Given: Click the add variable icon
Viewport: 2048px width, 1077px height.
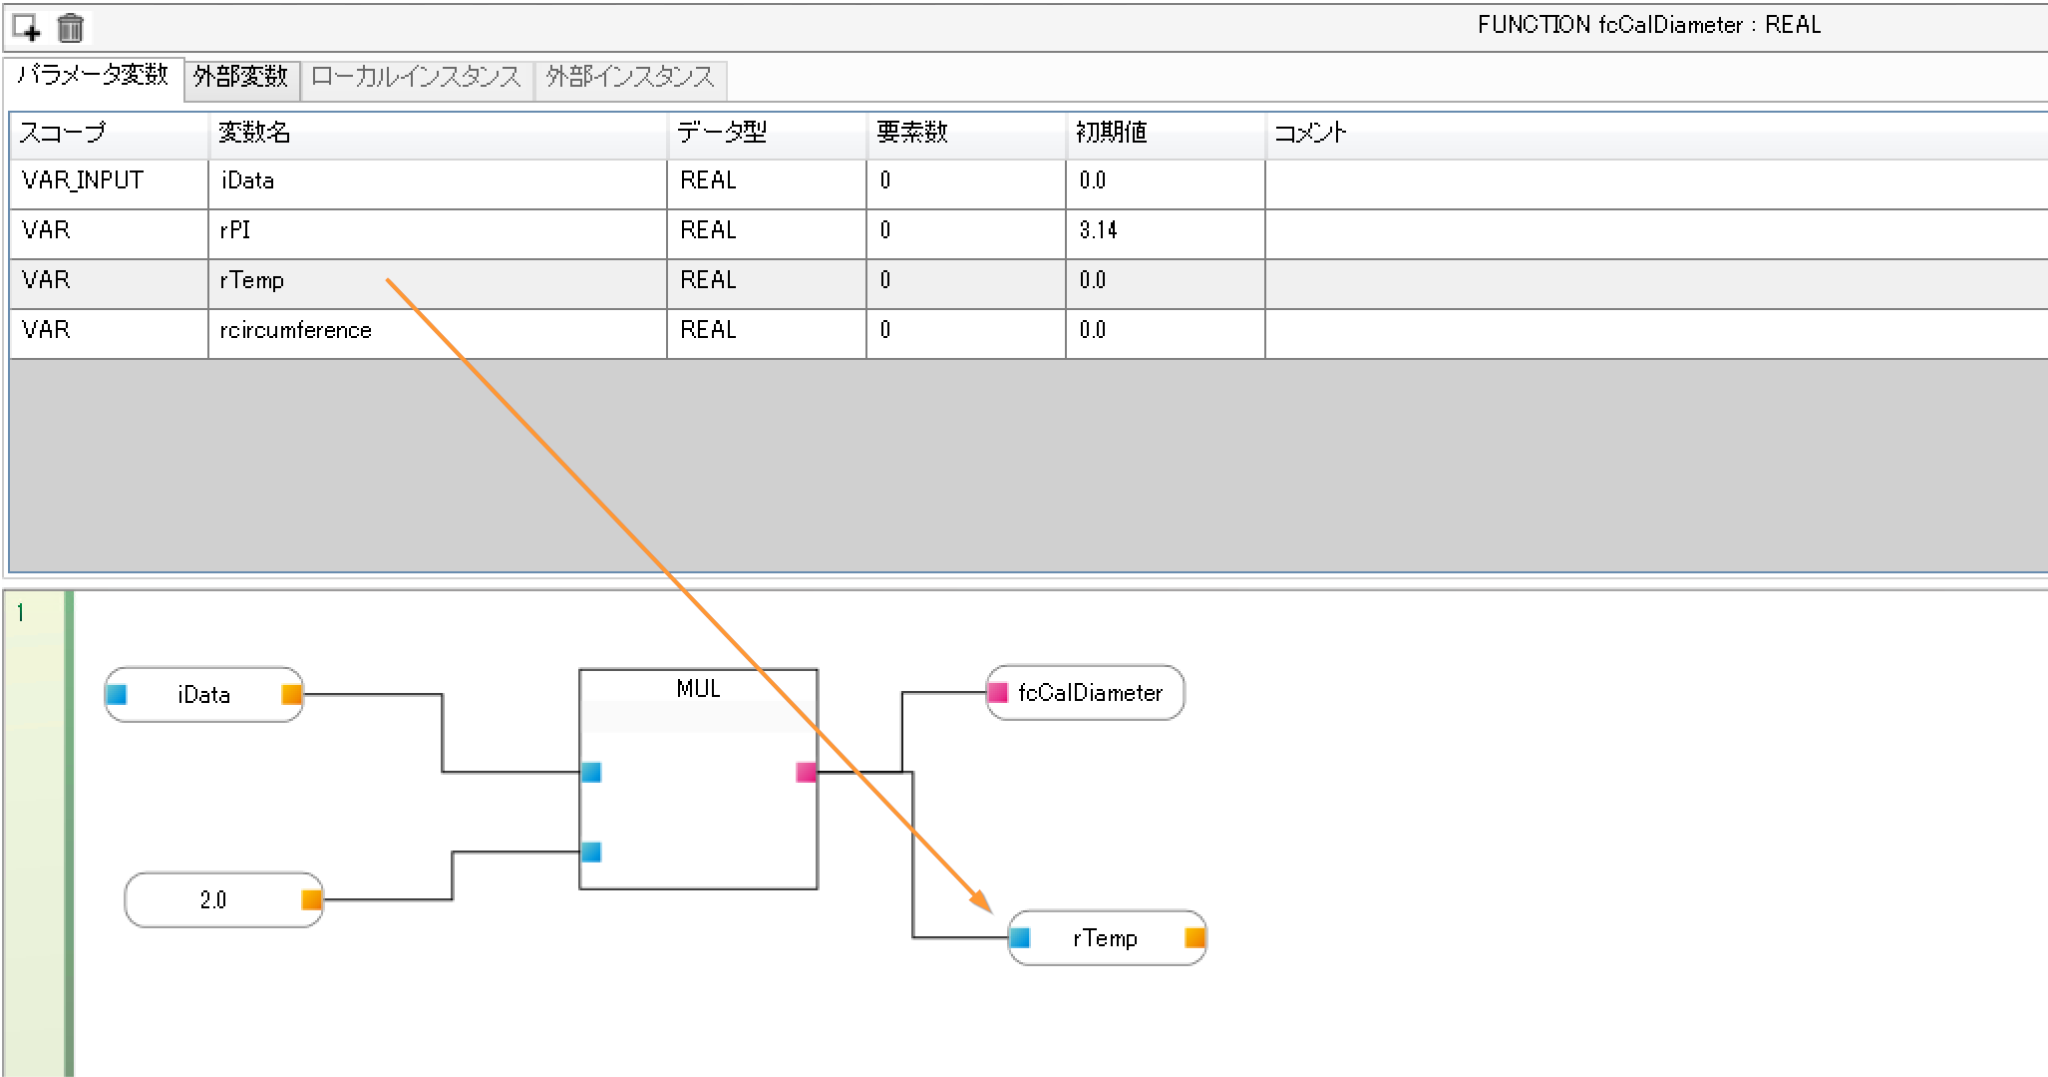Looking at the screenshot, I should pyautogui.click(x=27, y=28).
